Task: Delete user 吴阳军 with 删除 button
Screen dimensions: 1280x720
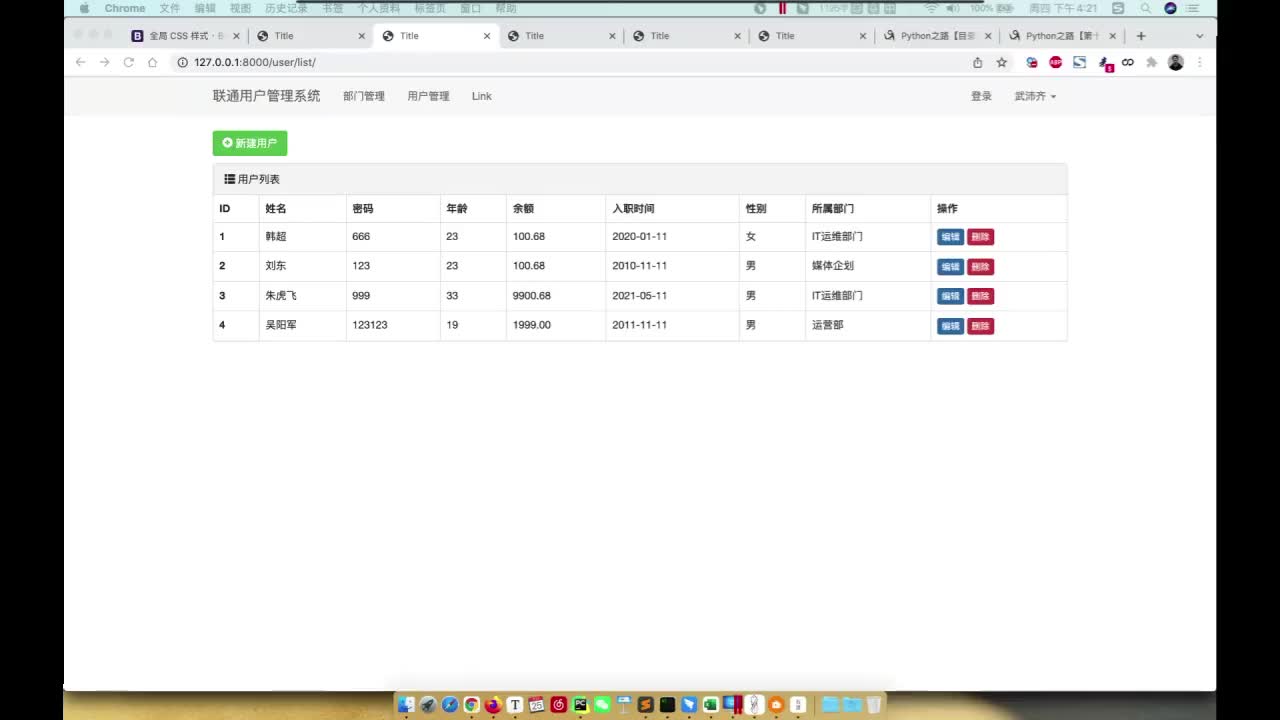Action: 981,326
